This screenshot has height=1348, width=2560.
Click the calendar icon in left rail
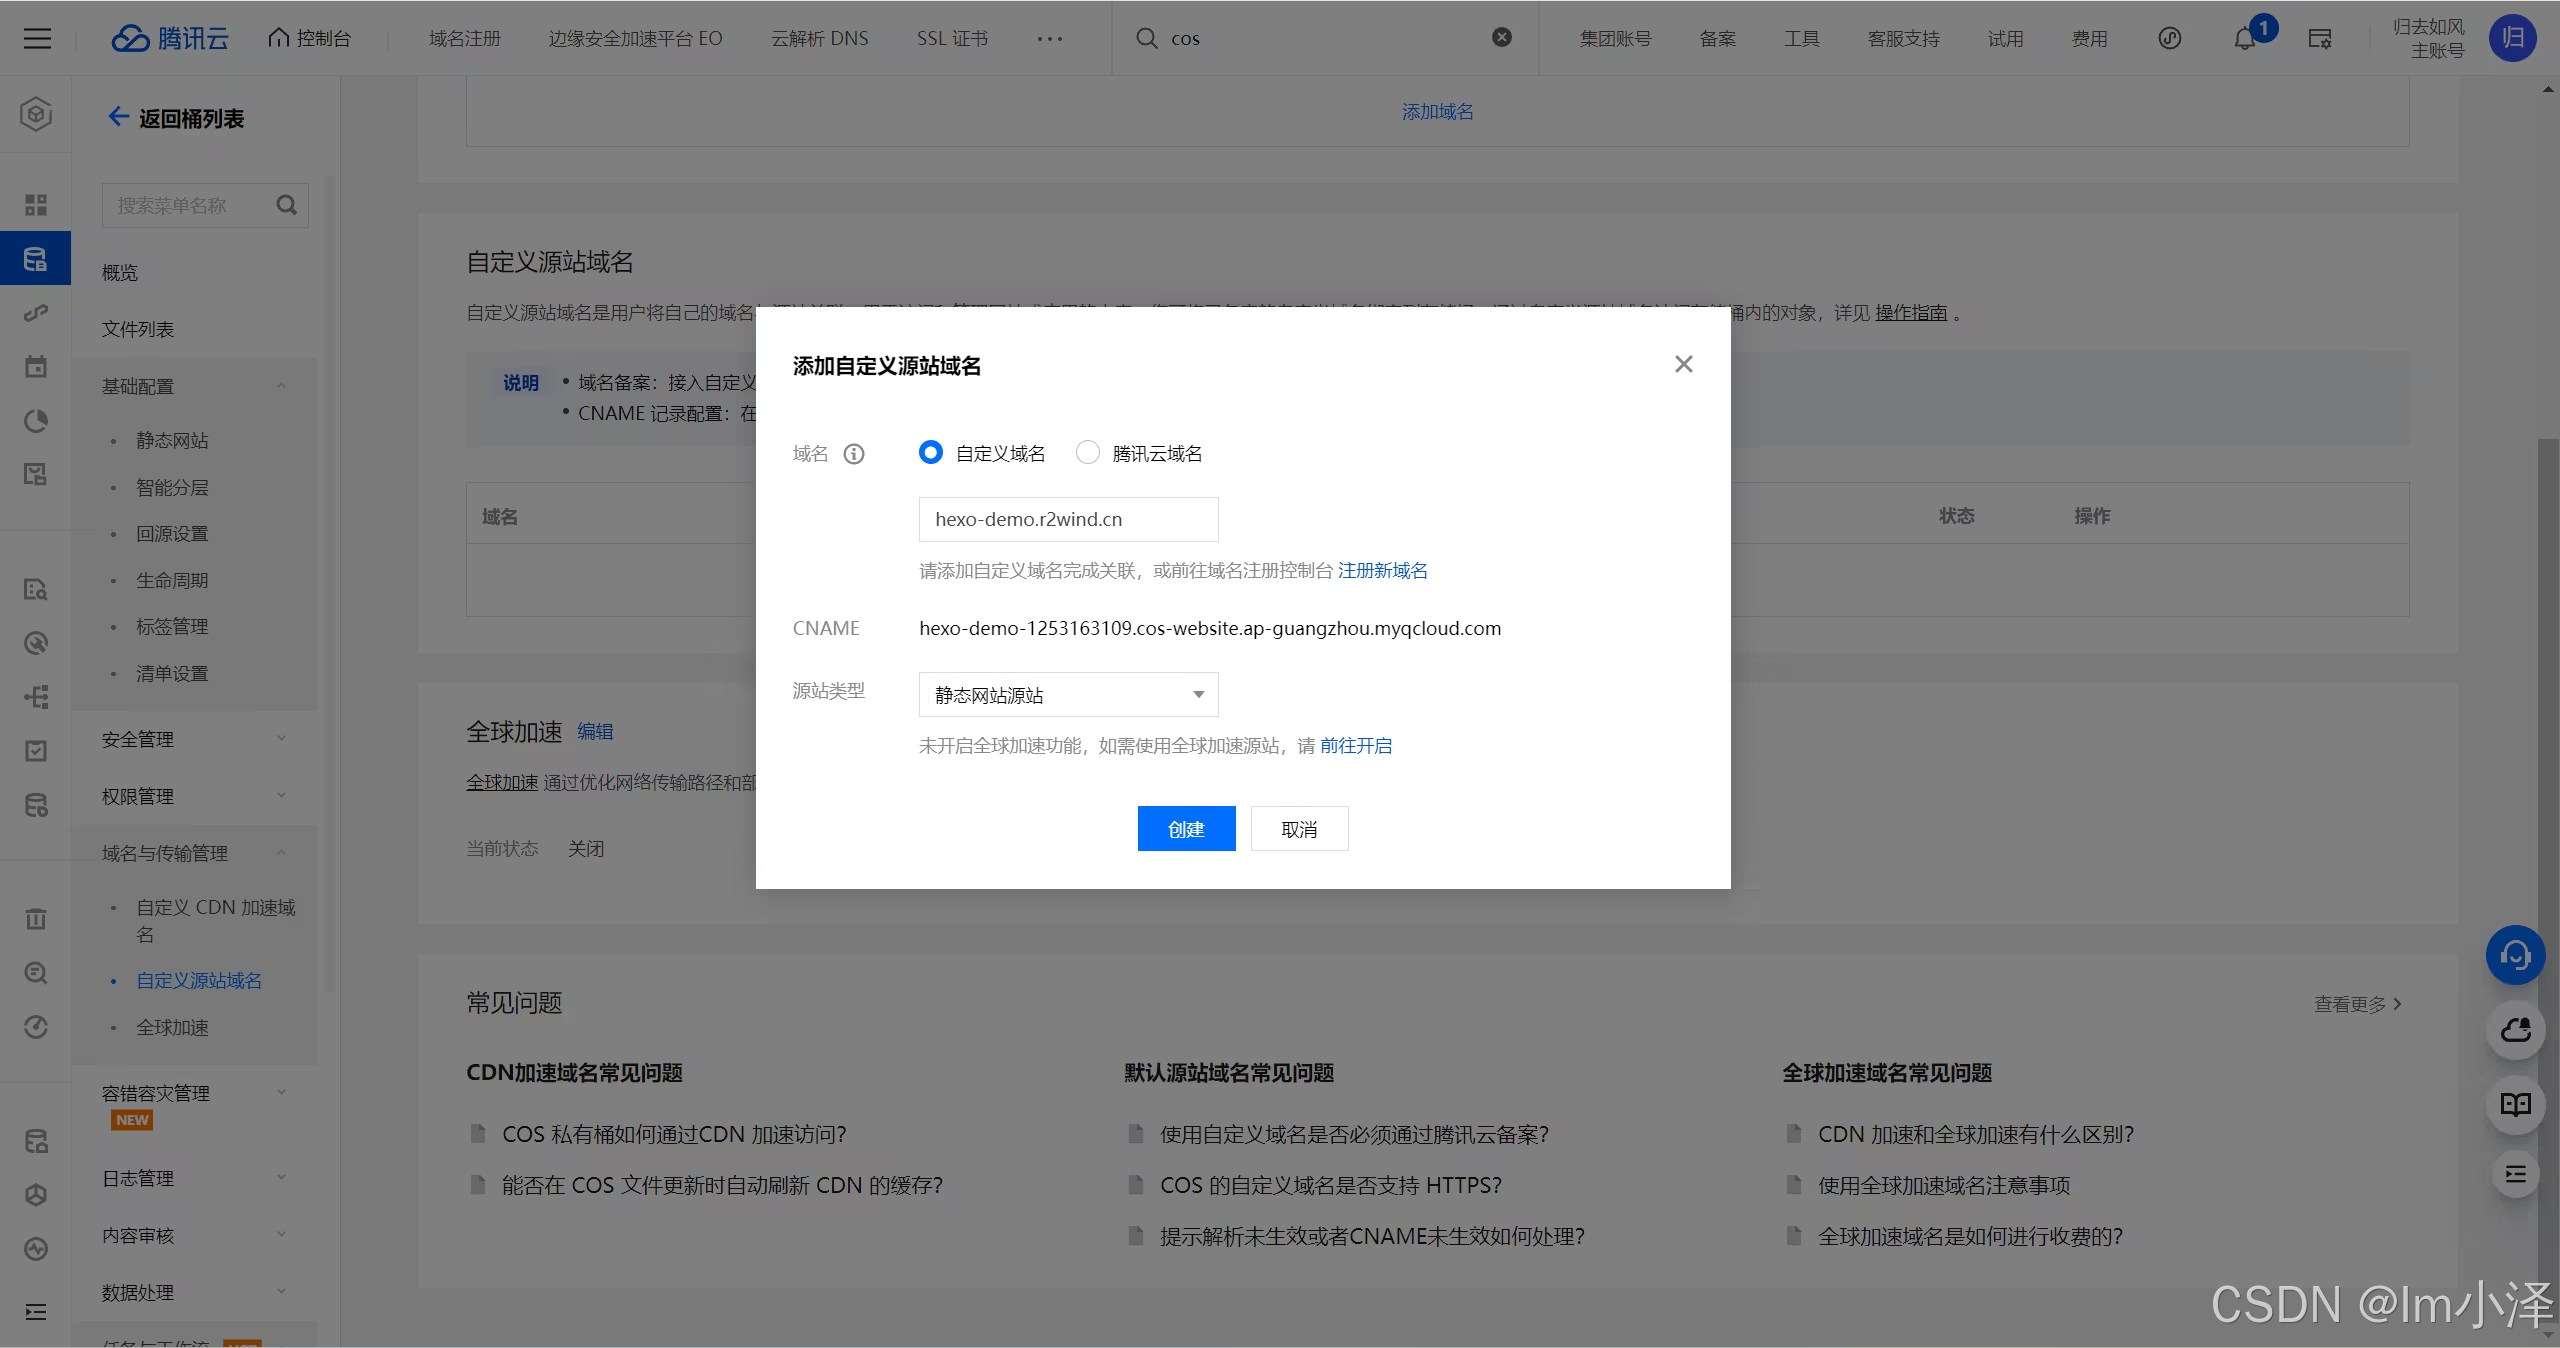click(36, 367)
